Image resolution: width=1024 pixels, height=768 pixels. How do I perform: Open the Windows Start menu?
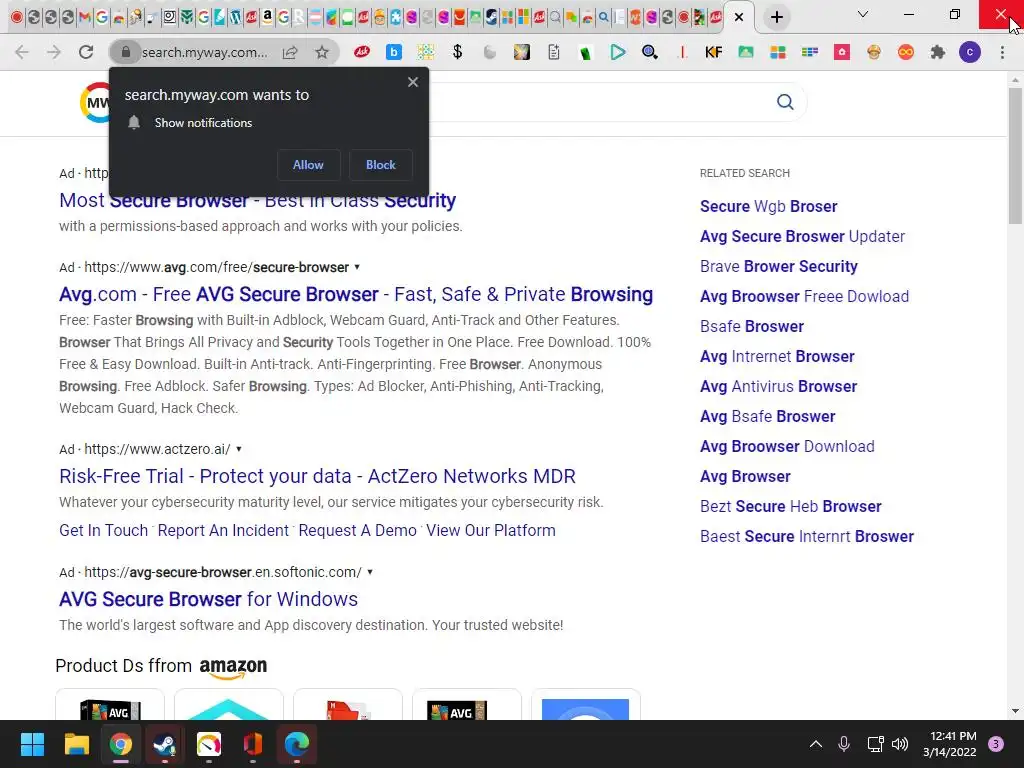[32, 744]
